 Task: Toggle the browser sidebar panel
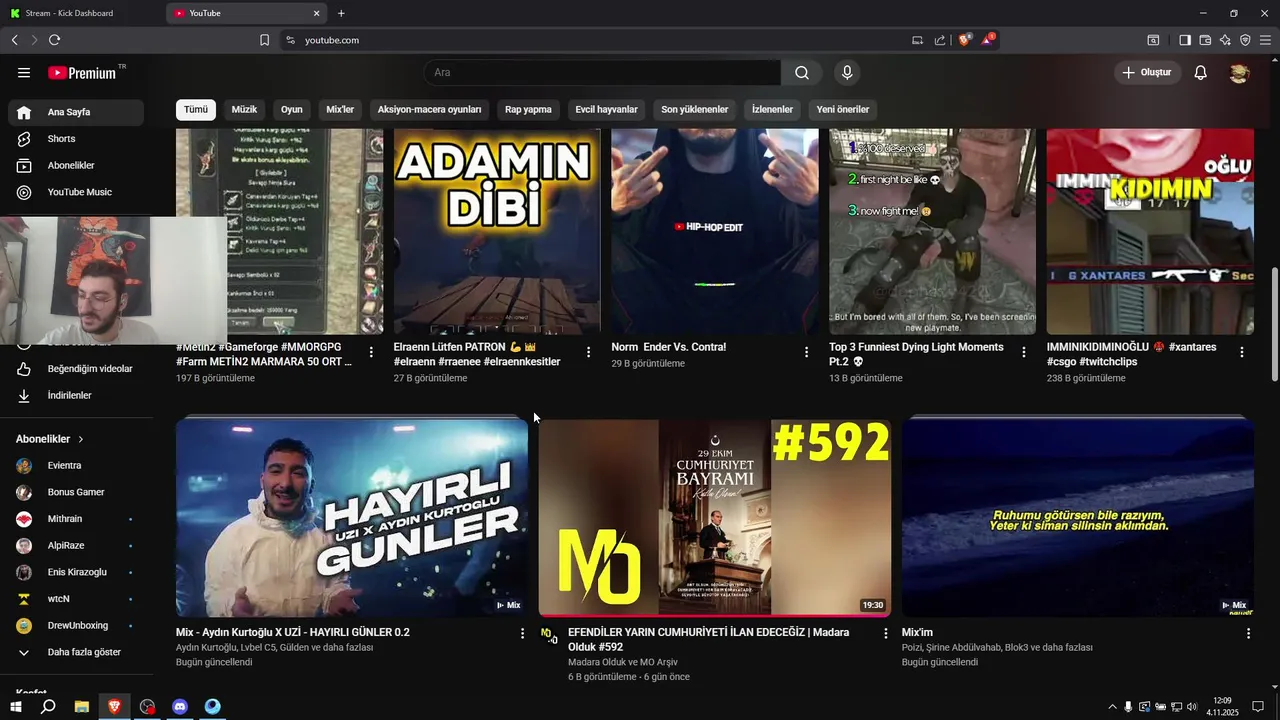click(x=1184, y=40)
